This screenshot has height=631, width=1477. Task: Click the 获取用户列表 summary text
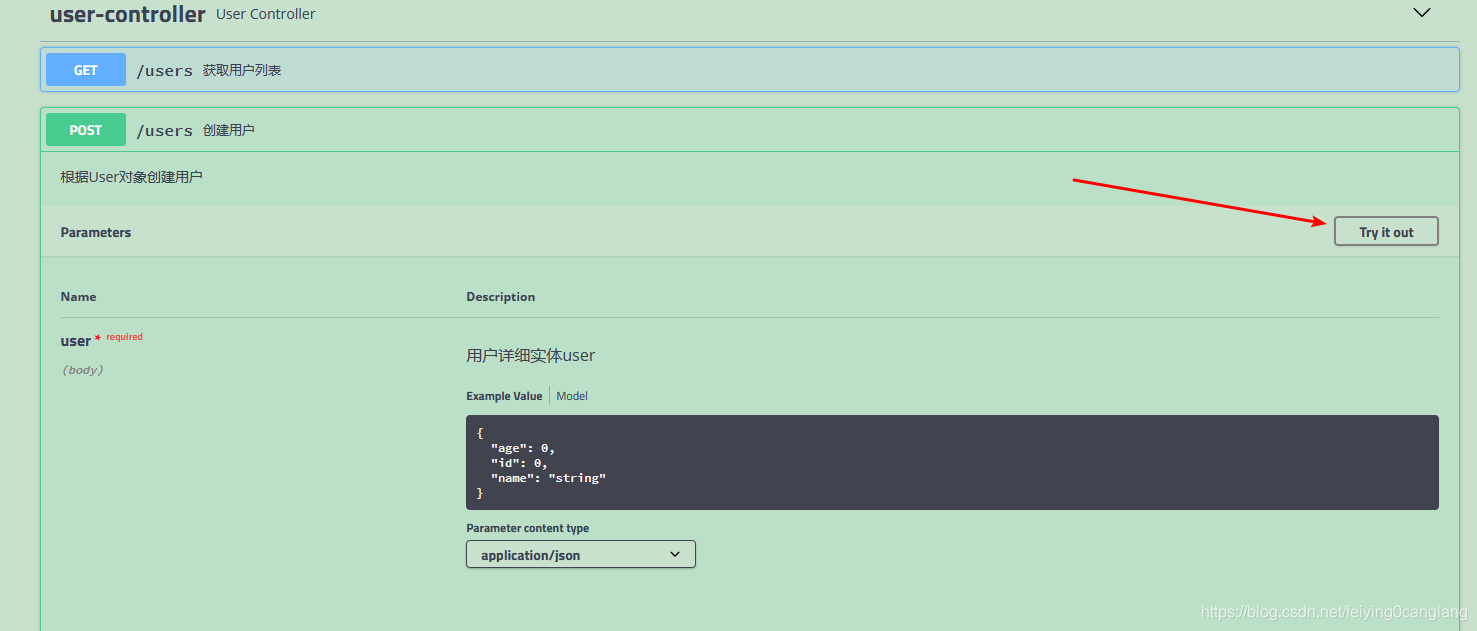coord(242,70)
